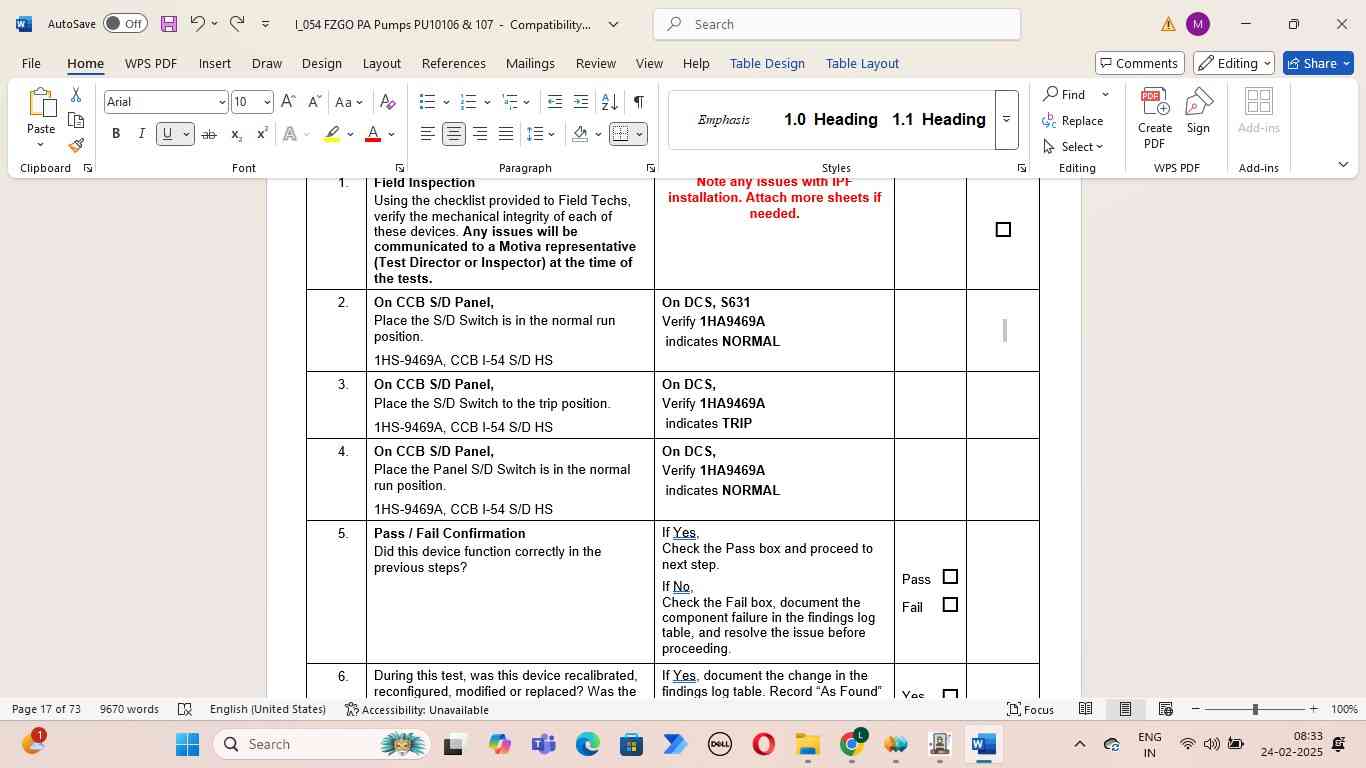Viewport: 1366px width, 768px height.
Task: Apply Superscript formatting
Action: pos(262,134)
